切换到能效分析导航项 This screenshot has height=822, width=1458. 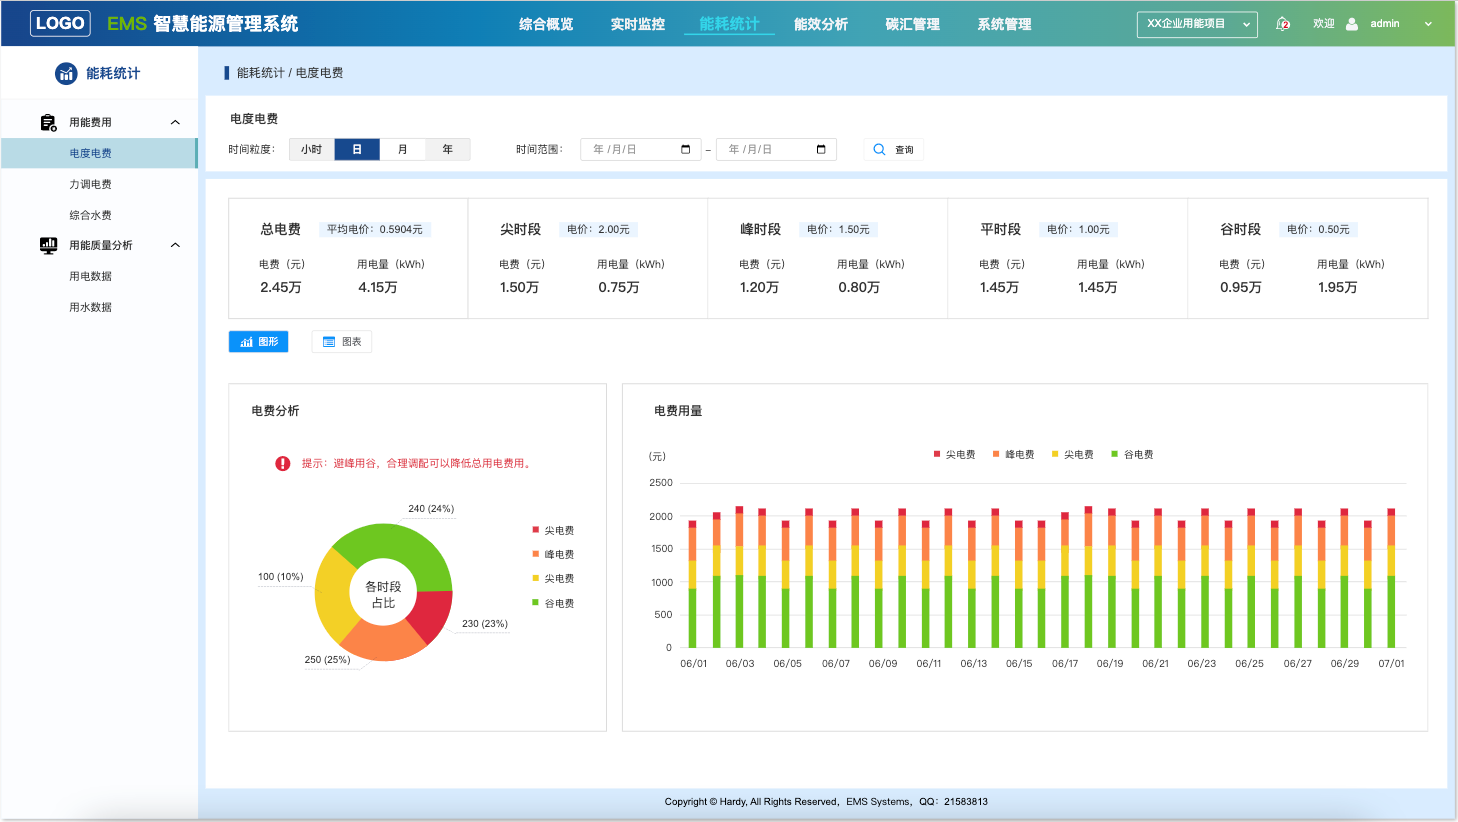tap(820, 22)
